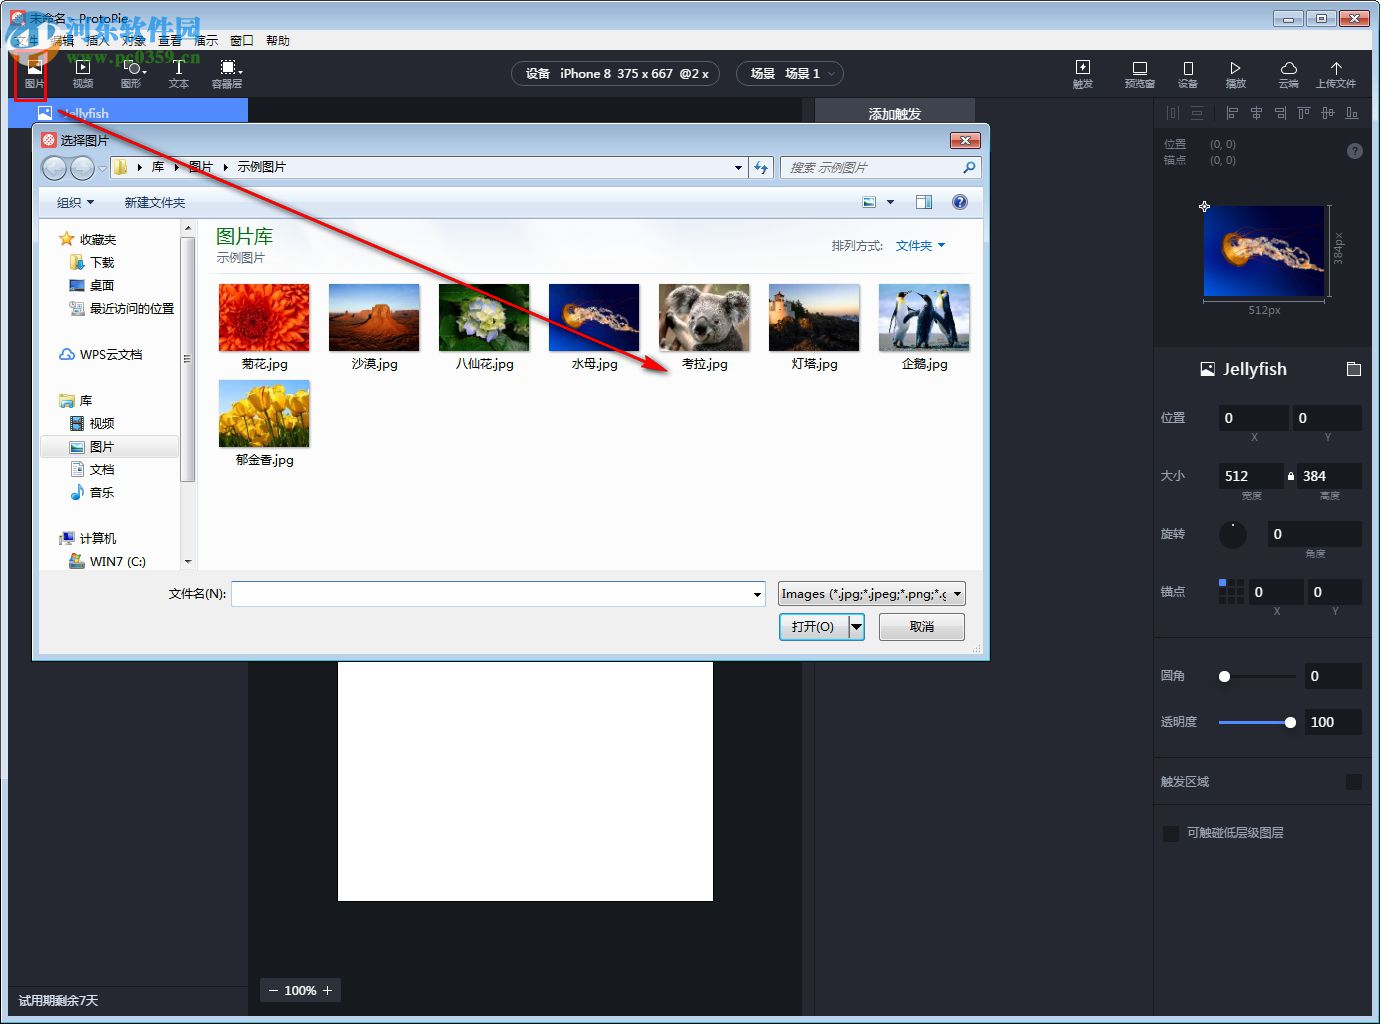Screen dimensions: 1380x1024
Task: Open the view mode dropdown arrow
Action: click(x=890, y=202)
